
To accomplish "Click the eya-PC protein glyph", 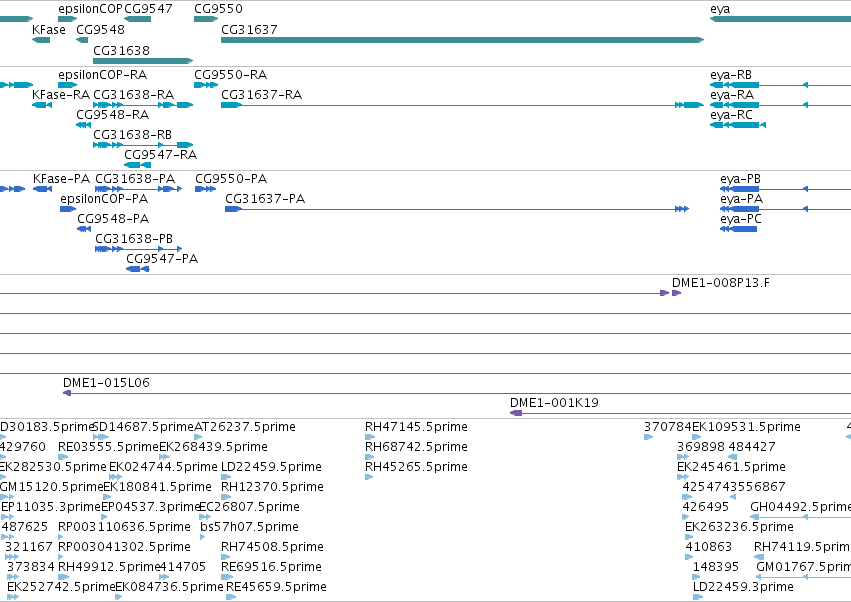I will click(x=738, y=229).
